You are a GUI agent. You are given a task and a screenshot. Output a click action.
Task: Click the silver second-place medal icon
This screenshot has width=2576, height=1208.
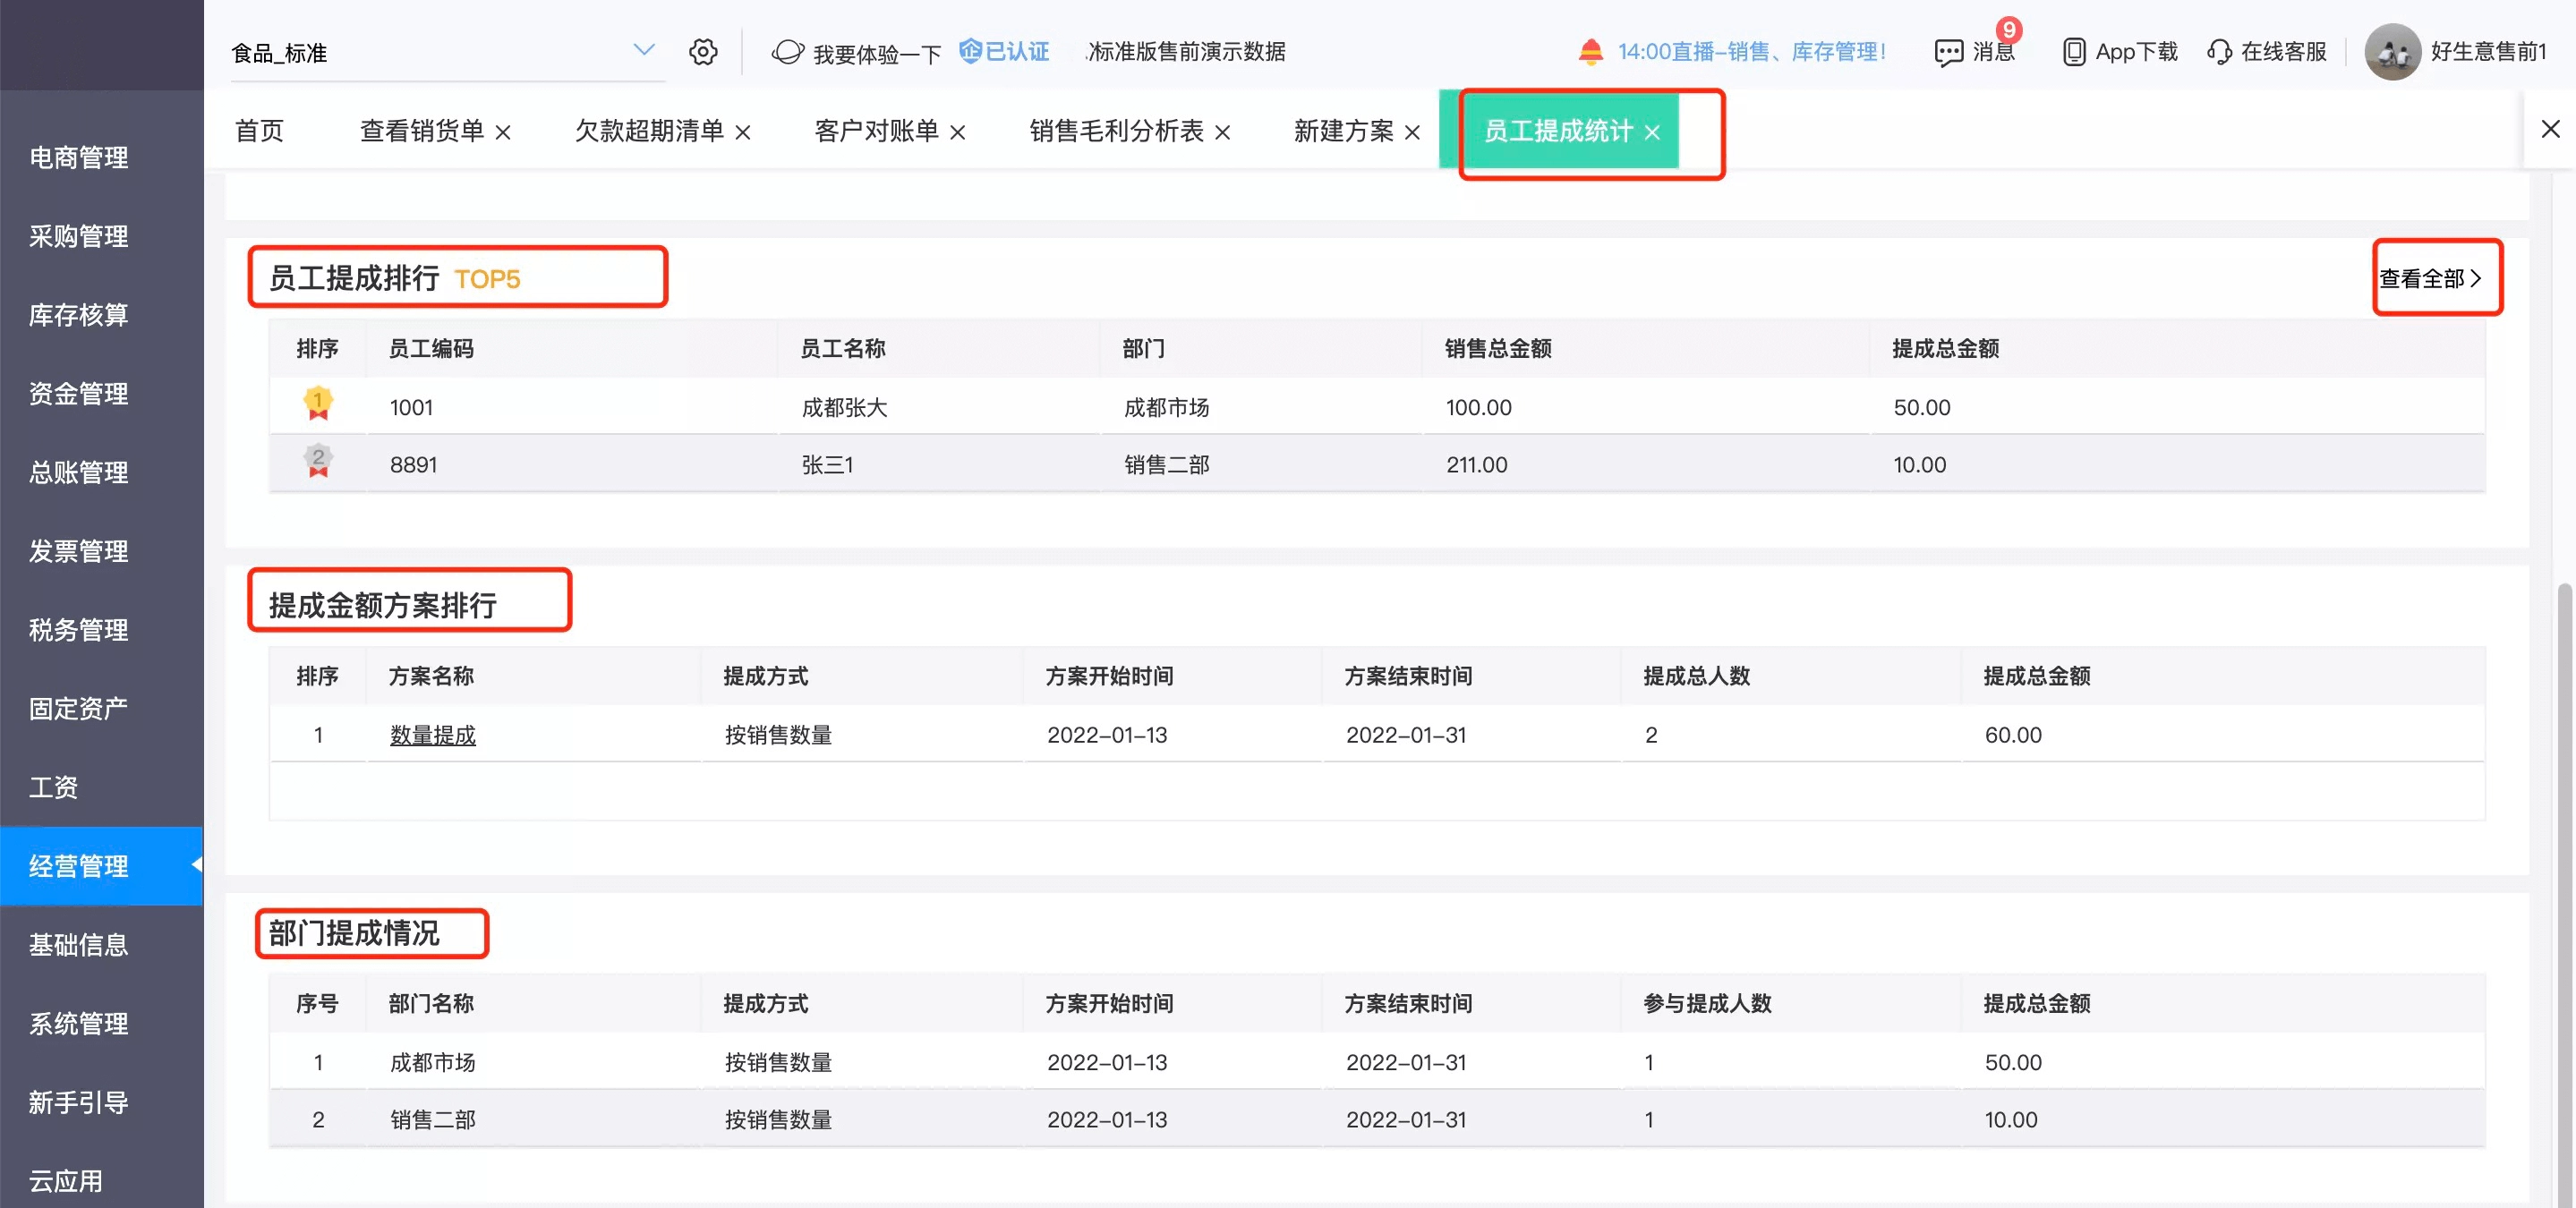tap(318, 461)
